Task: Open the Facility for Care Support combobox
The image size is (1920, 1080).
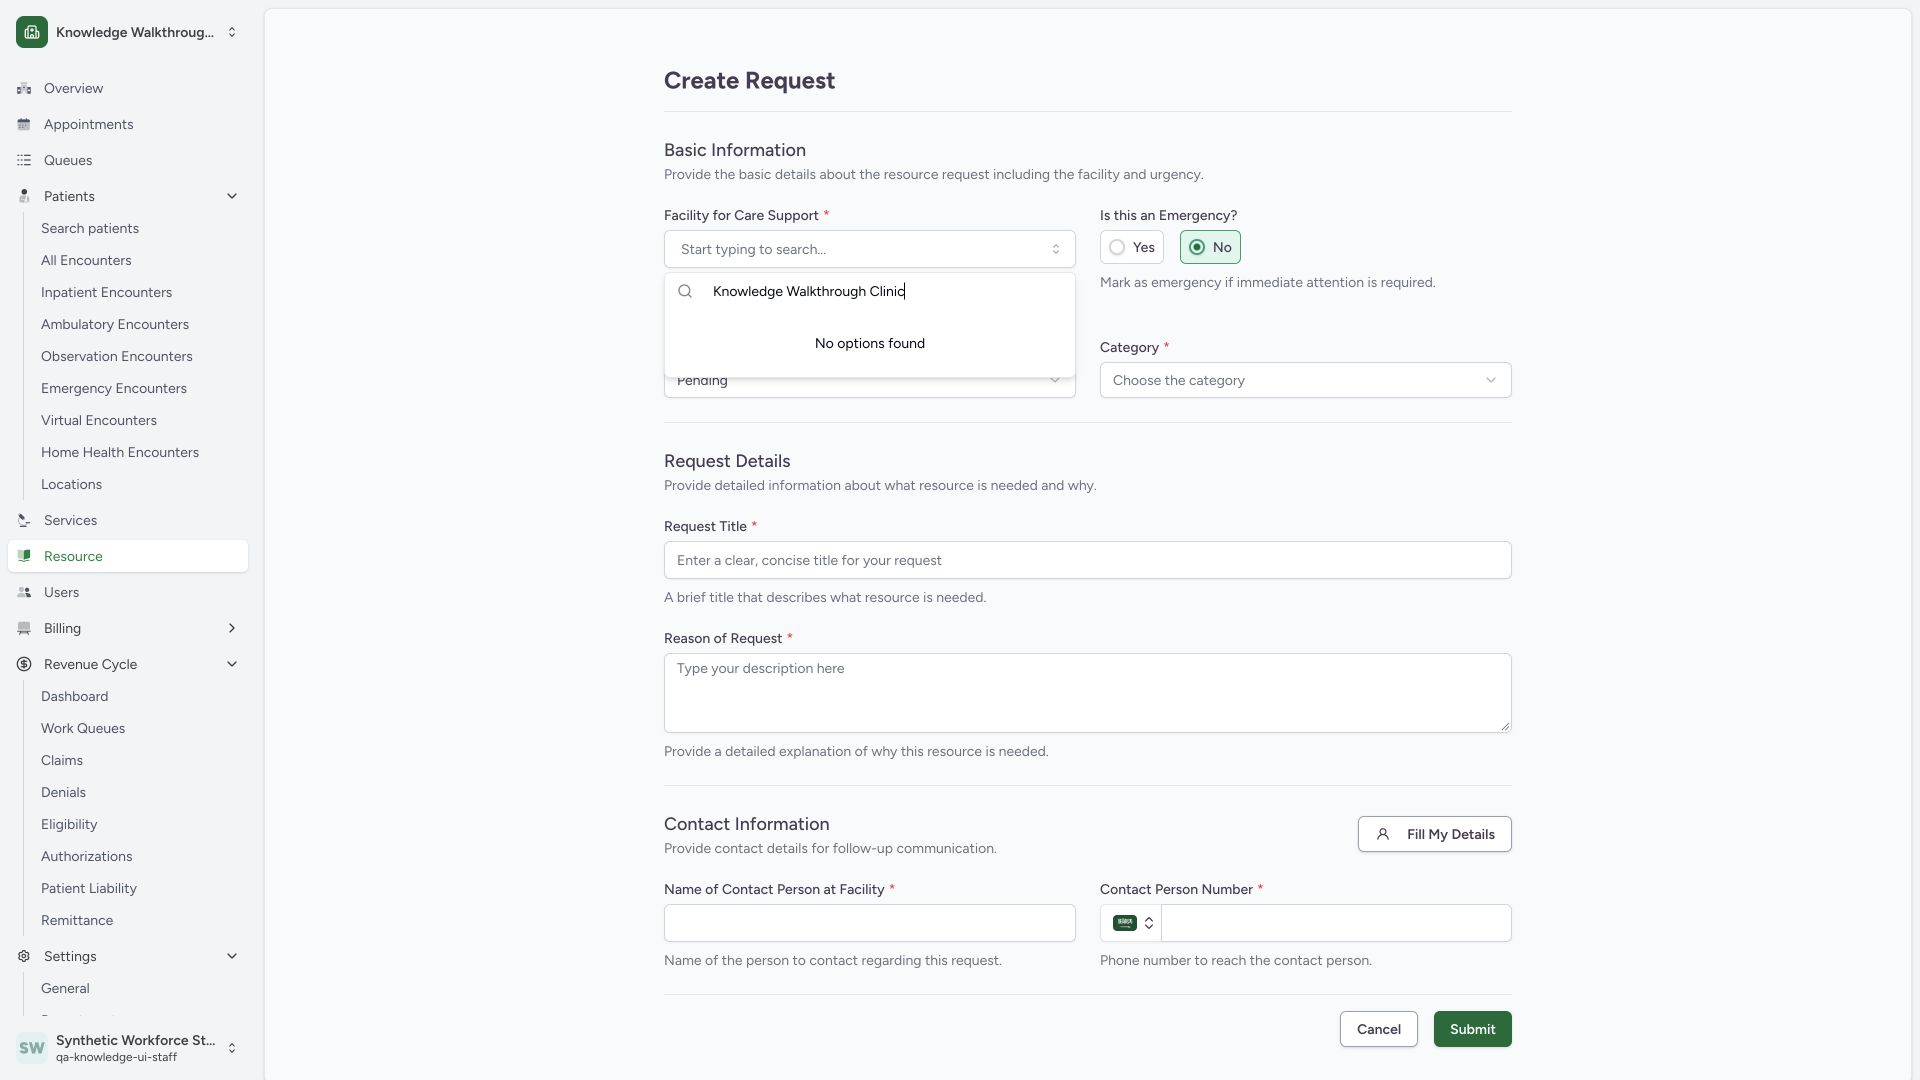Action: point(870,249)
